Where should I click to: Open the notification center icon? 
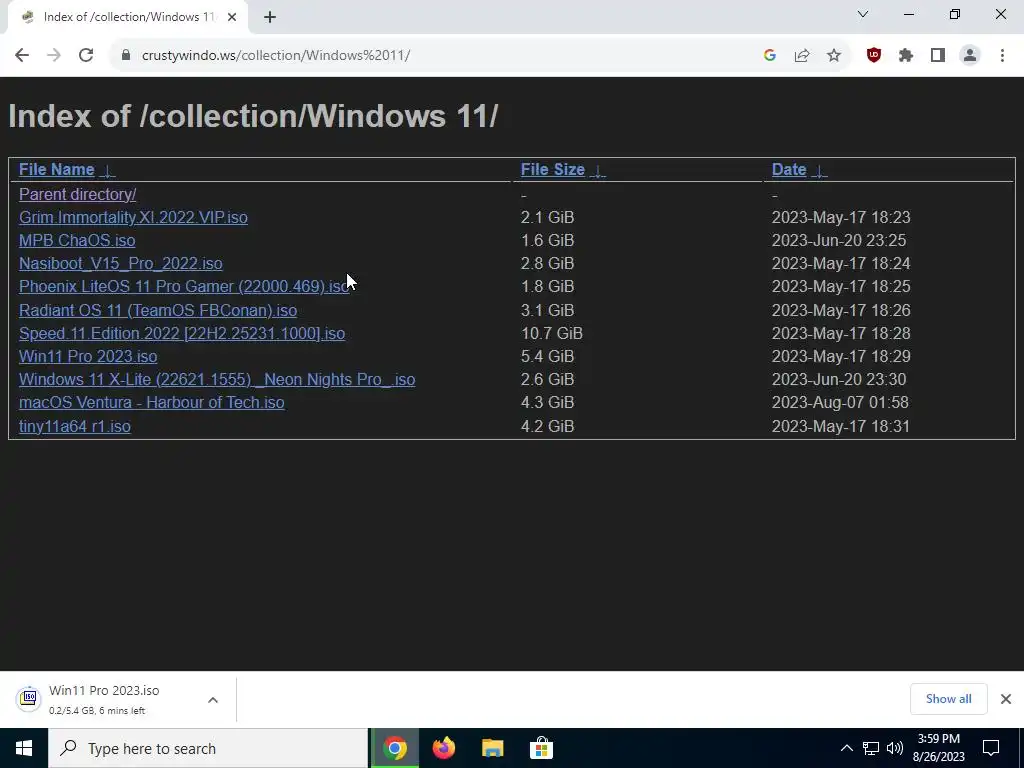(991, 748)
